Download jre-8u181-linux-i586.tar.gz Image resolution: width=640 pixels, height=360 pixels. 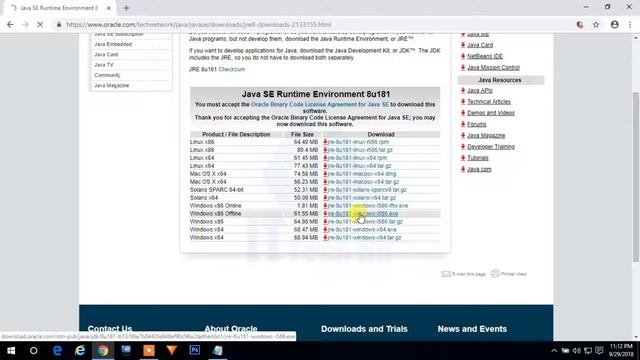pos(360,150)
